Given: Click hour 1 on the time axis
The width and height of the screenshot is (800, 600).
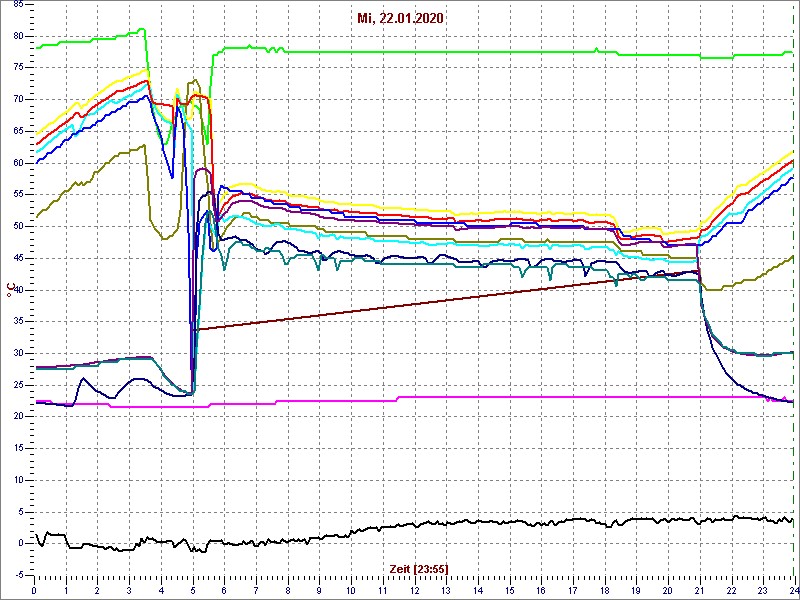Looking at the screenshot, I should [66, 589].
